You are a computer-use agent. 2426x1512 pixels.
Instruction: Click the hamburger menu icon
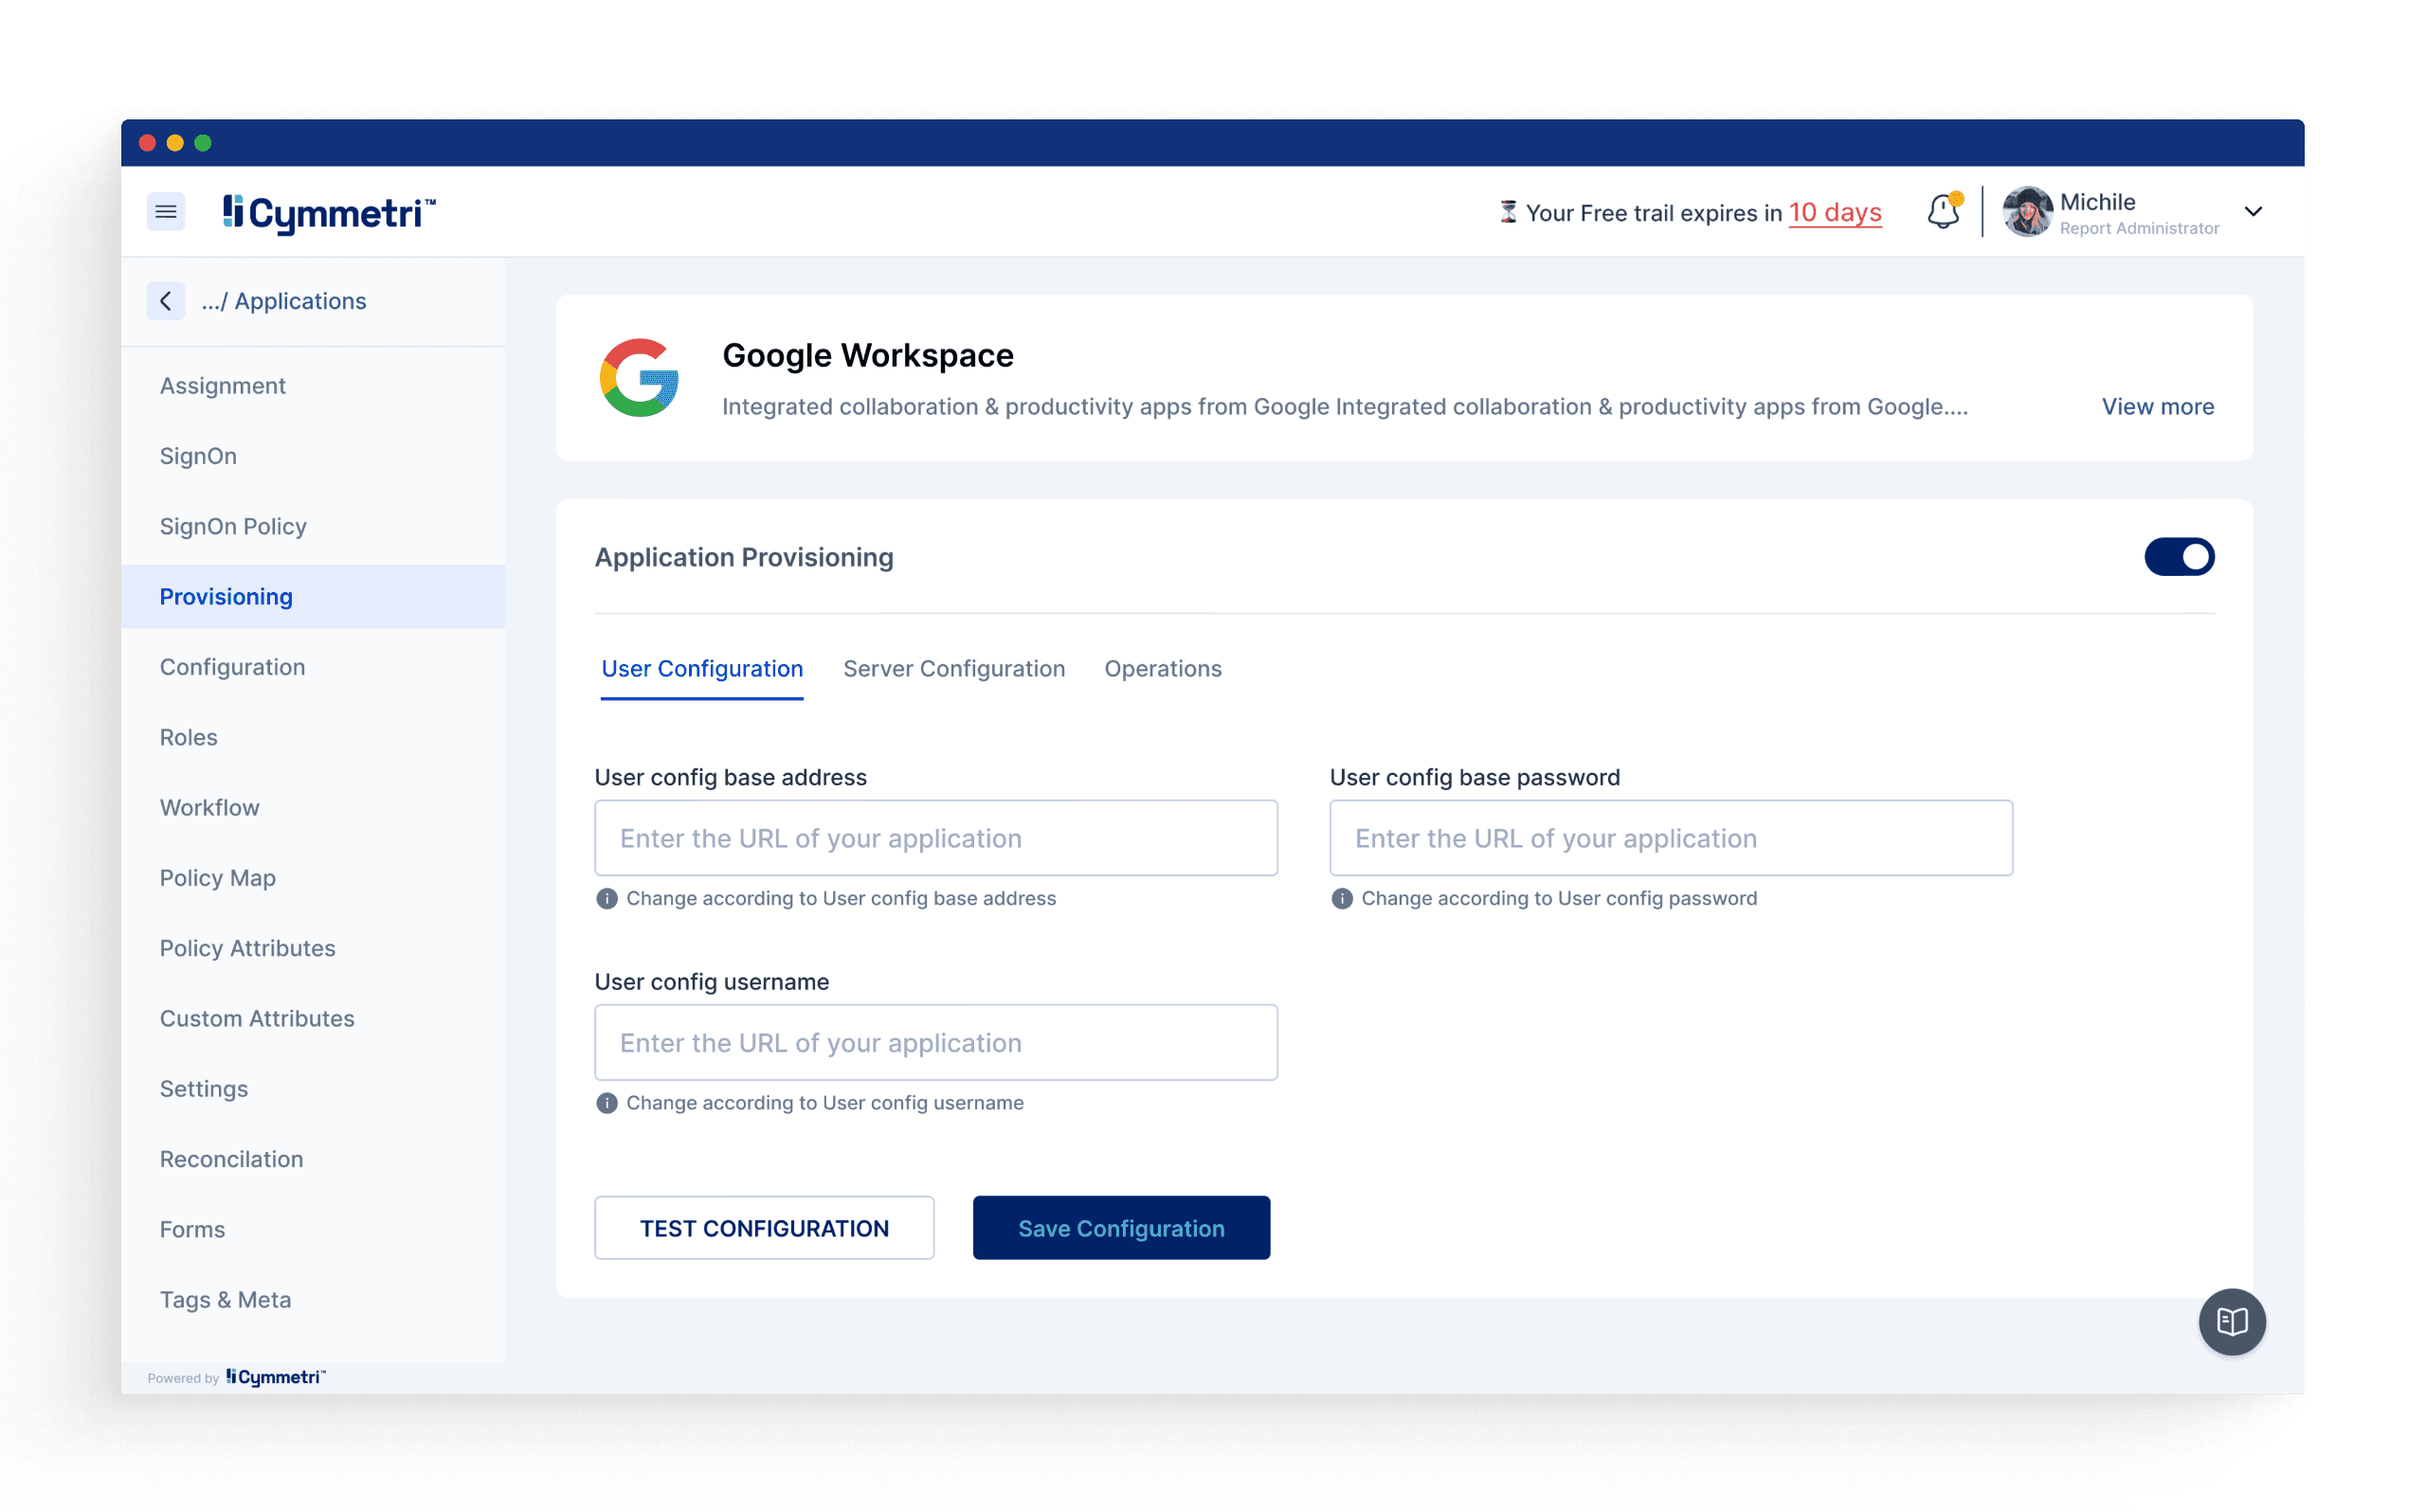click(x=166, y=212)
